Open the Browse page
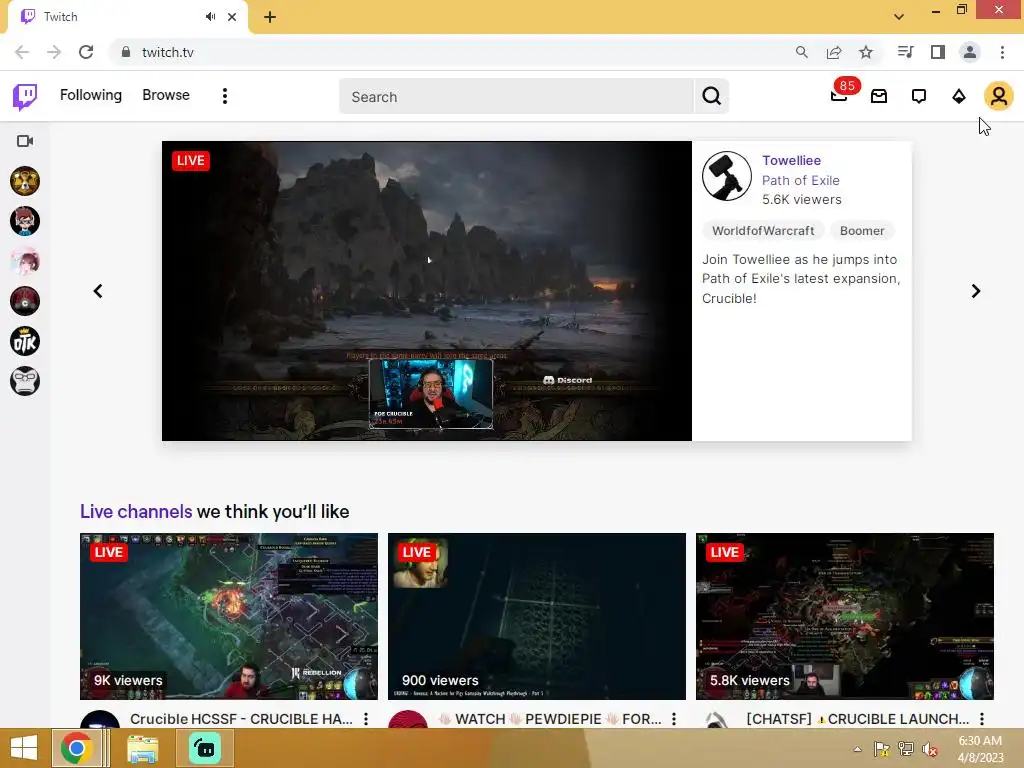Screen dimensions: 1024x768 166,95
